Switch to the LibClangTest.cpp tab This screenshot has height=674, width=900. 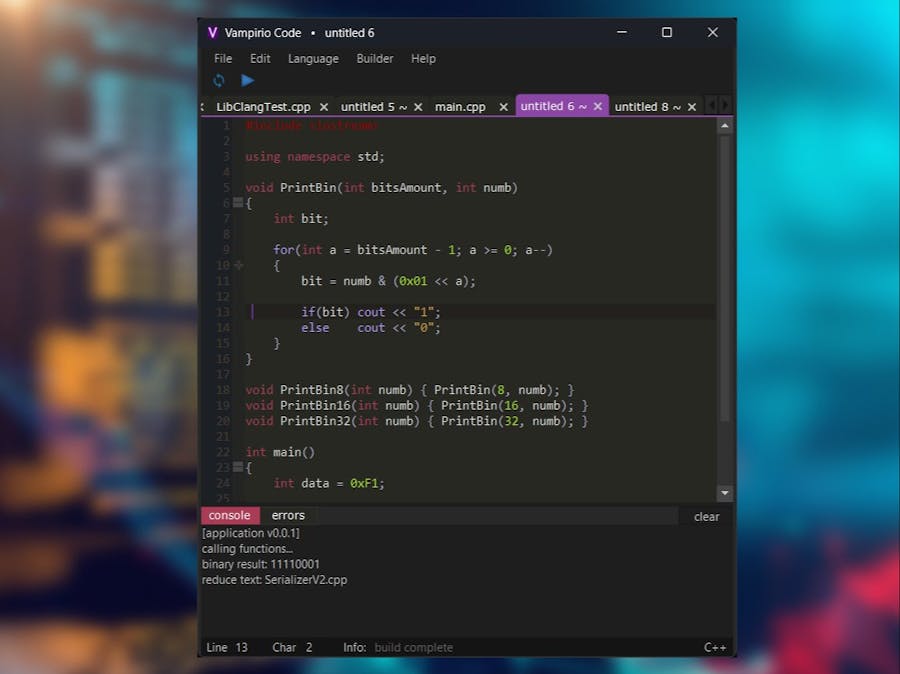263,107
